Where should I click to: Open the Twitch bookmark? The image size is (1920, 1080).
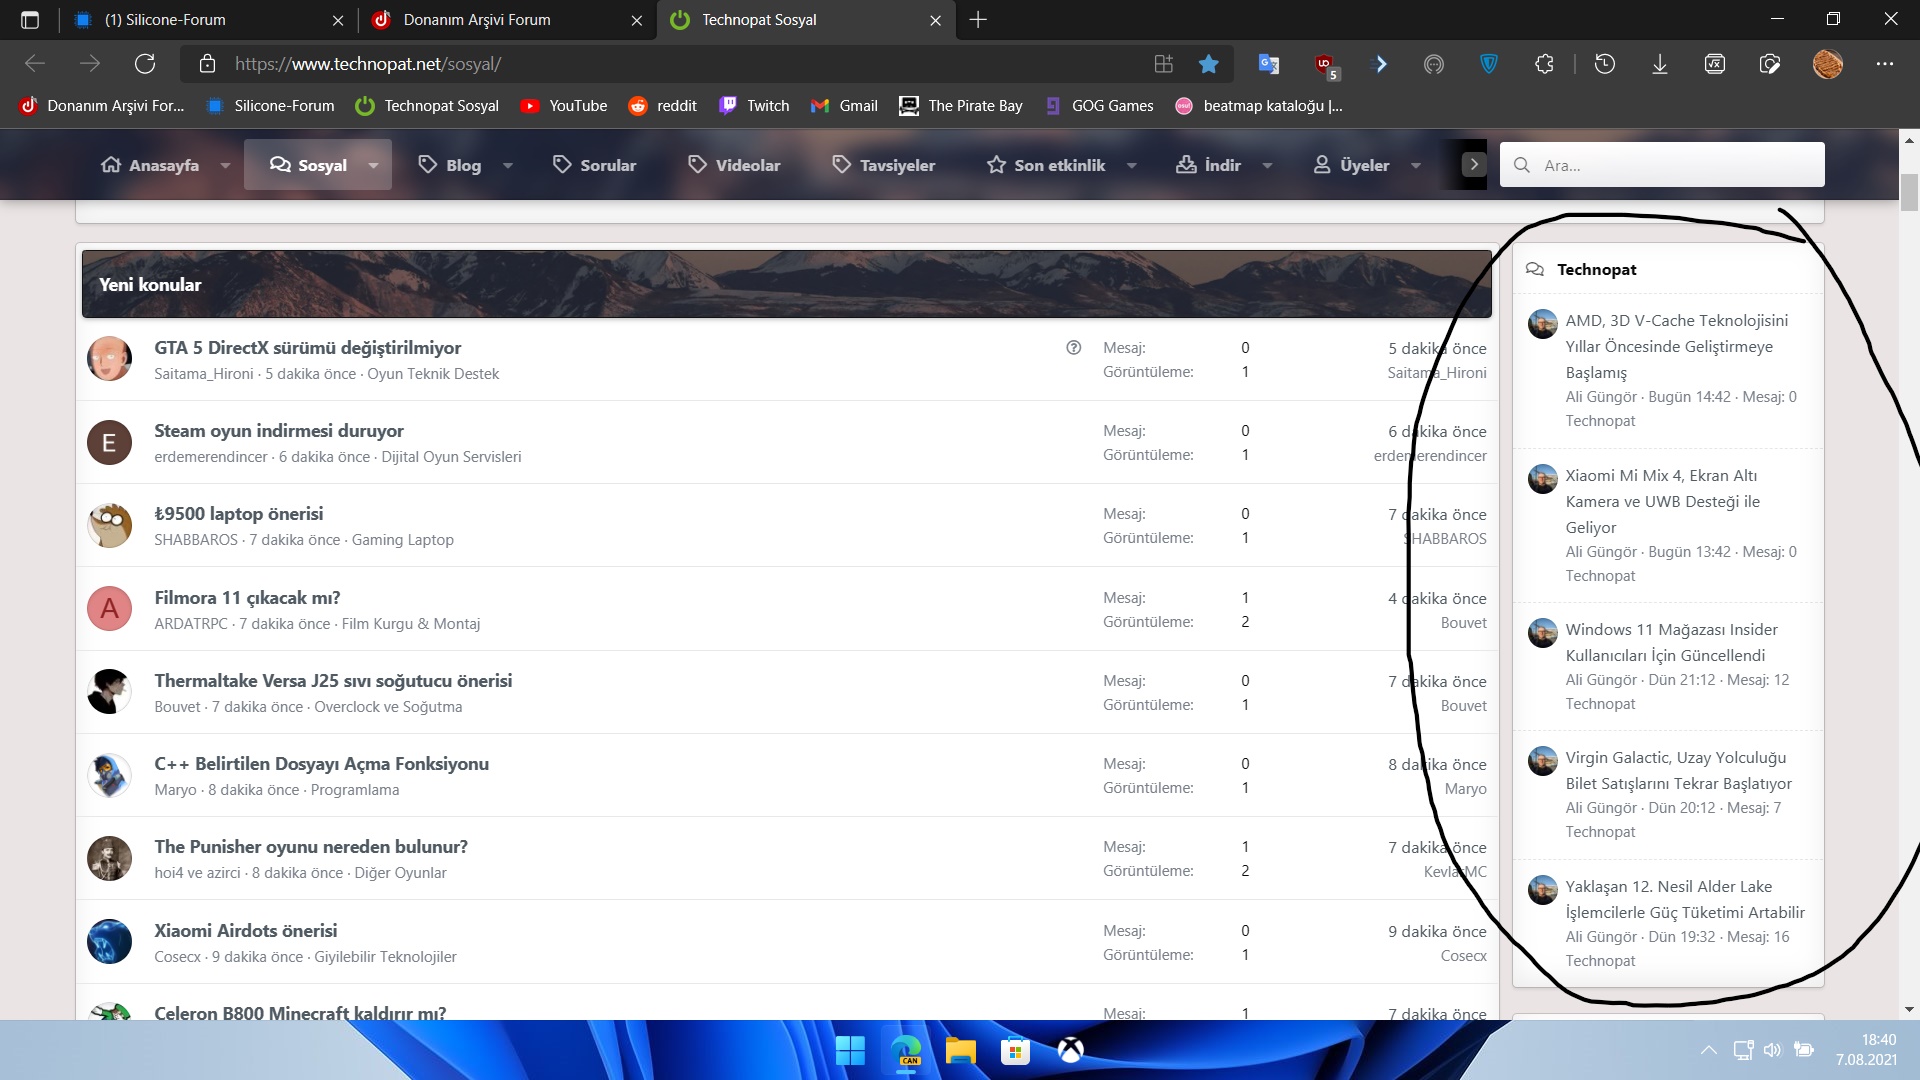coord(755,106)
